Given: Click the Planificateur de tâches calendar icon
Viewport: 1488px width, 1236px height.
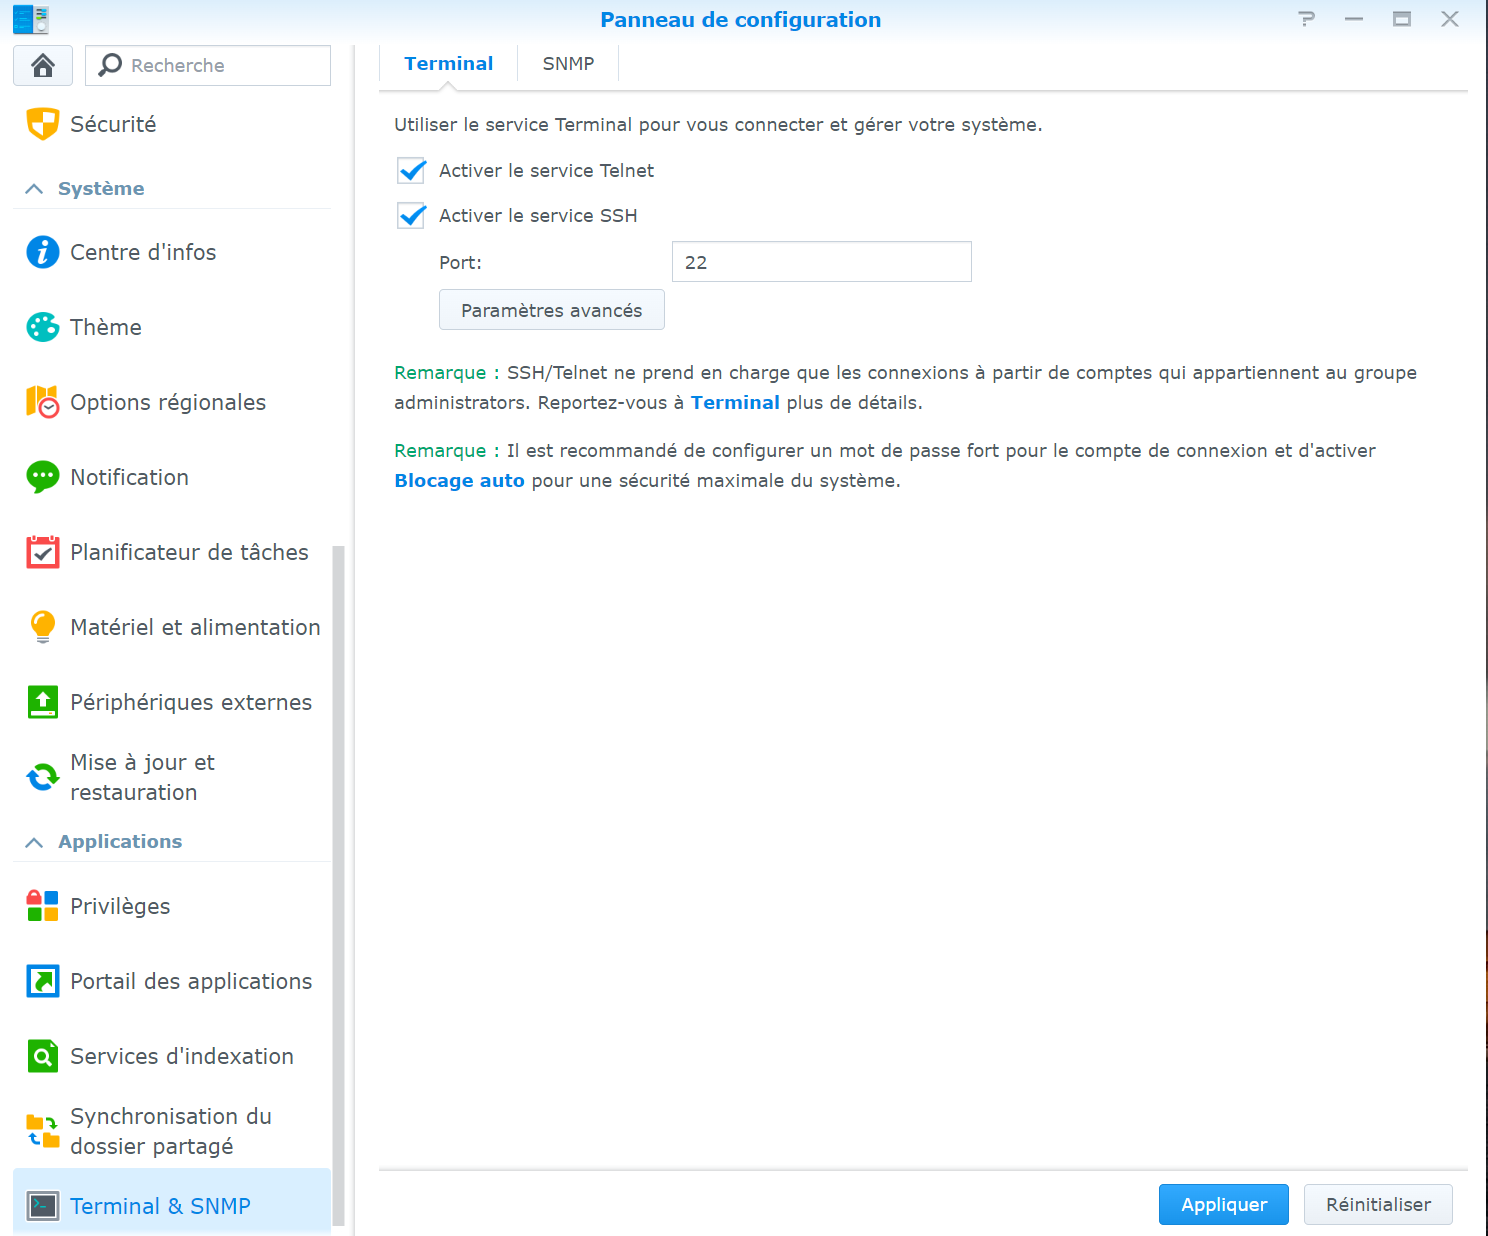Looking at the screenshot, I should 42,552.
